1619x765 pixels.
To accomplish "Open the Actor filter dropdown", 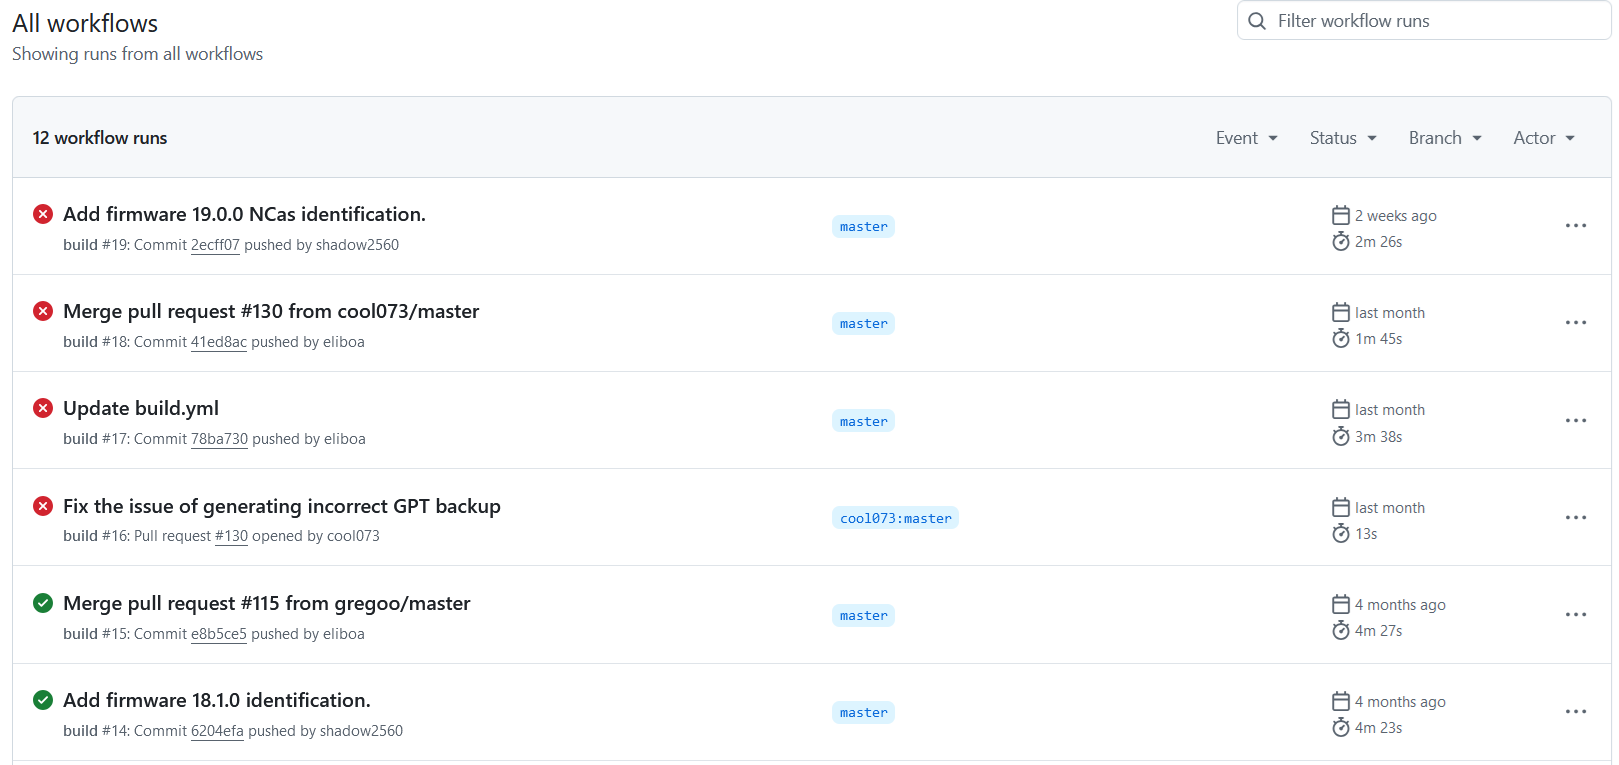I will (1544, 138).
